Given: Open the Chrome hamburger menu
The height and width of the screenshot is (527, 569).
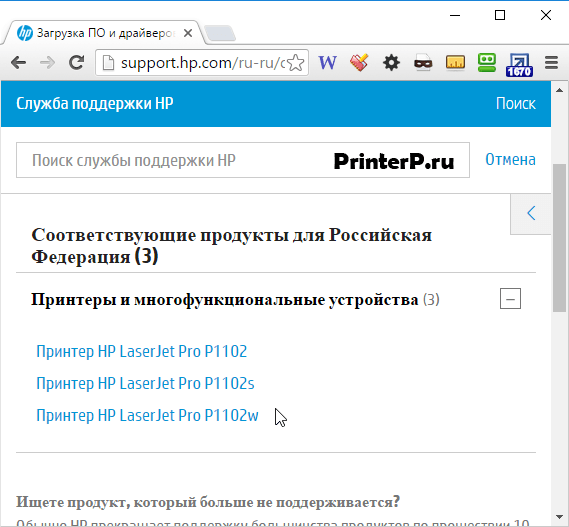Looking at the screenshot, I should tap(551, 63).
